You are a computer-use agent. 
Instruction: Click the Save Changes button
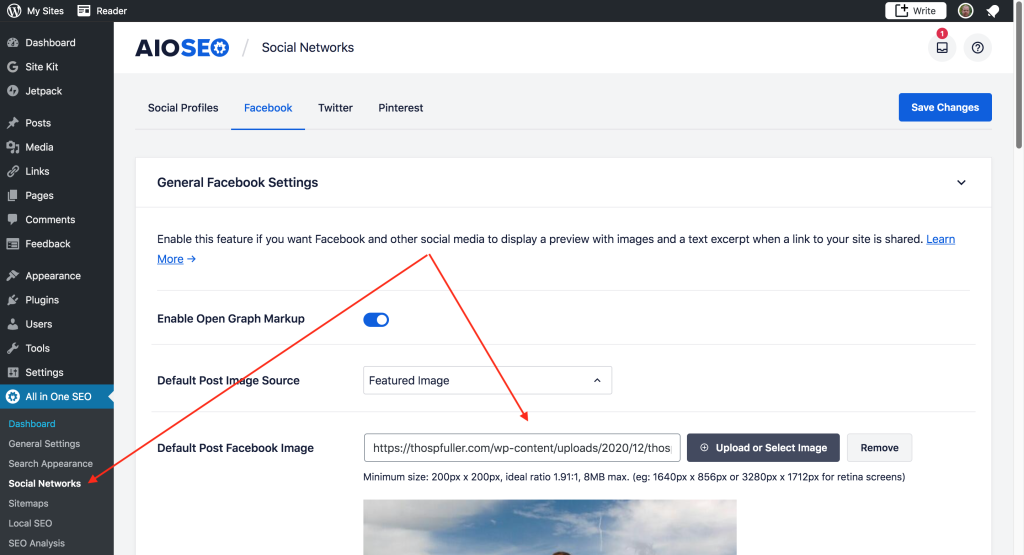tap(945, 107)
